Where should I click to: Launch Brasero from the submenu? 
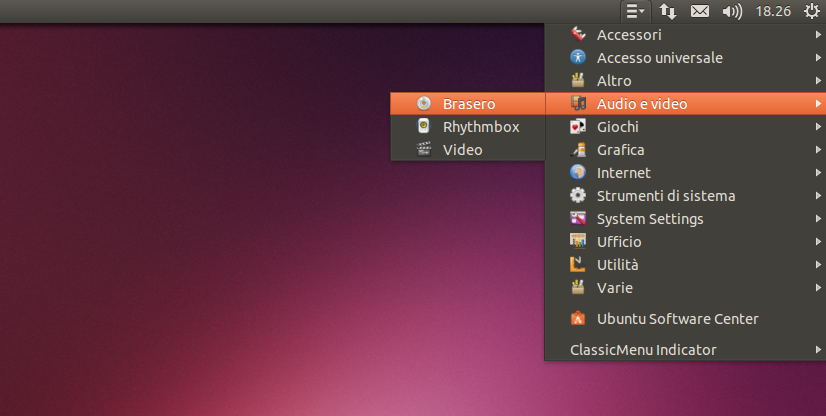point(468,104)
